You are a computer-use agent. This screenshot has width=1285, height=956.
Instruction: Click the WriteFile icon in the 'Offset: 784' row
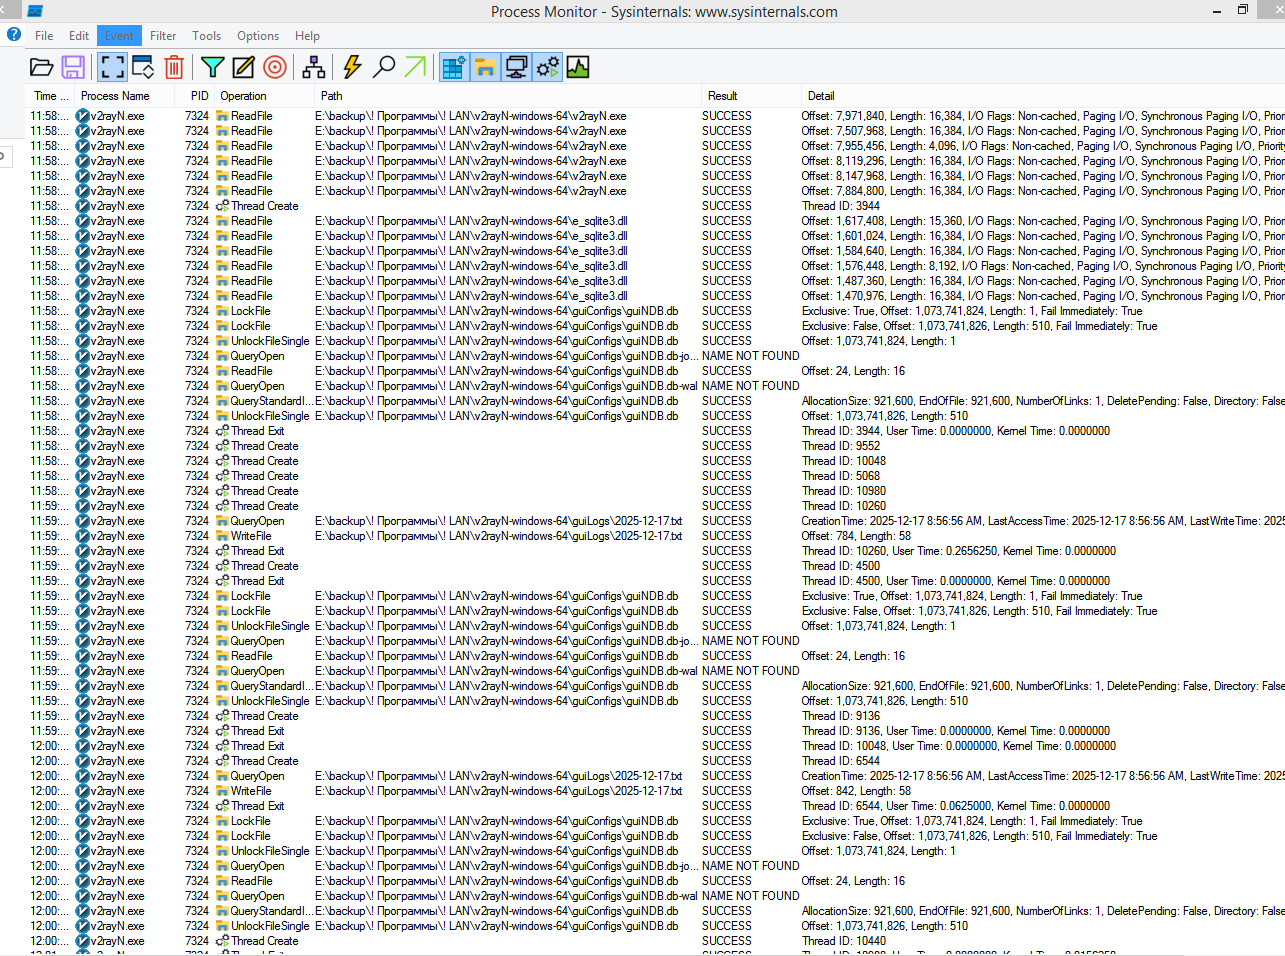coord(222,536)
